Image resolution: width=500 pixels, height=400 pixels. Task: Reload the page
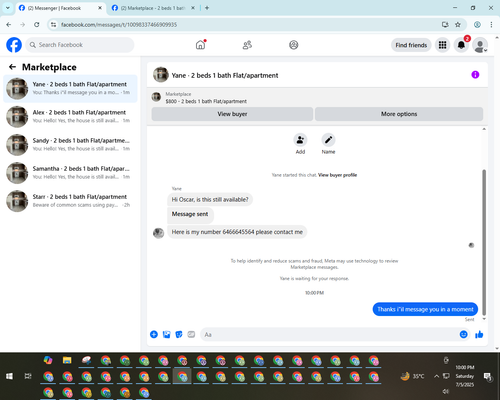(37, 25)
